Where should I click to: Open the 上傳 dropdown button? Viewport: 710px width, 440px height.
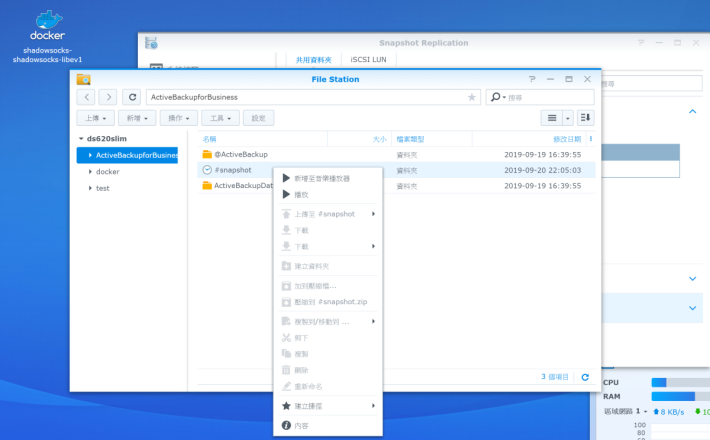point(96,118)
